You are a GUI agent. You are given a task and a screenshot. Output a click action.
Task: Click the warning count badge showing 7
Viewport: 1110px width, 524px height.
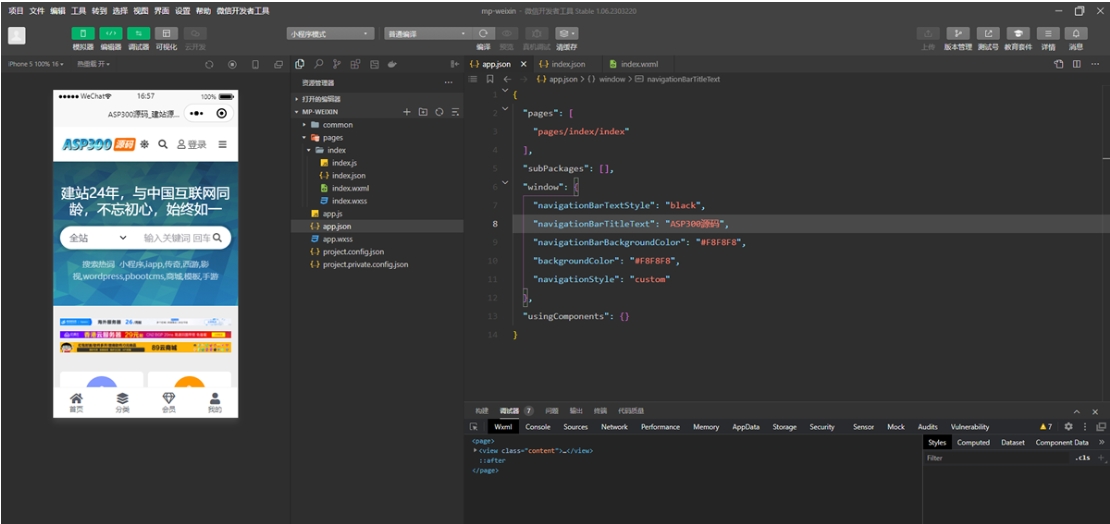(1046, 426)
